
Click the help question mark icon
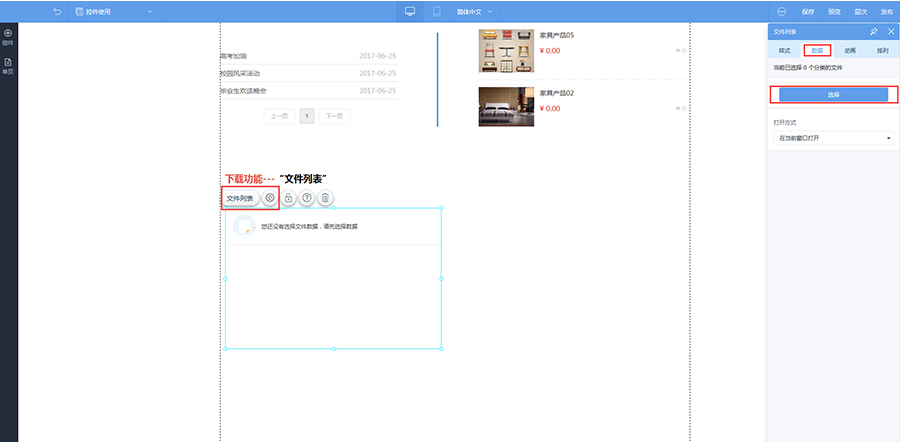tap(307, 198)
